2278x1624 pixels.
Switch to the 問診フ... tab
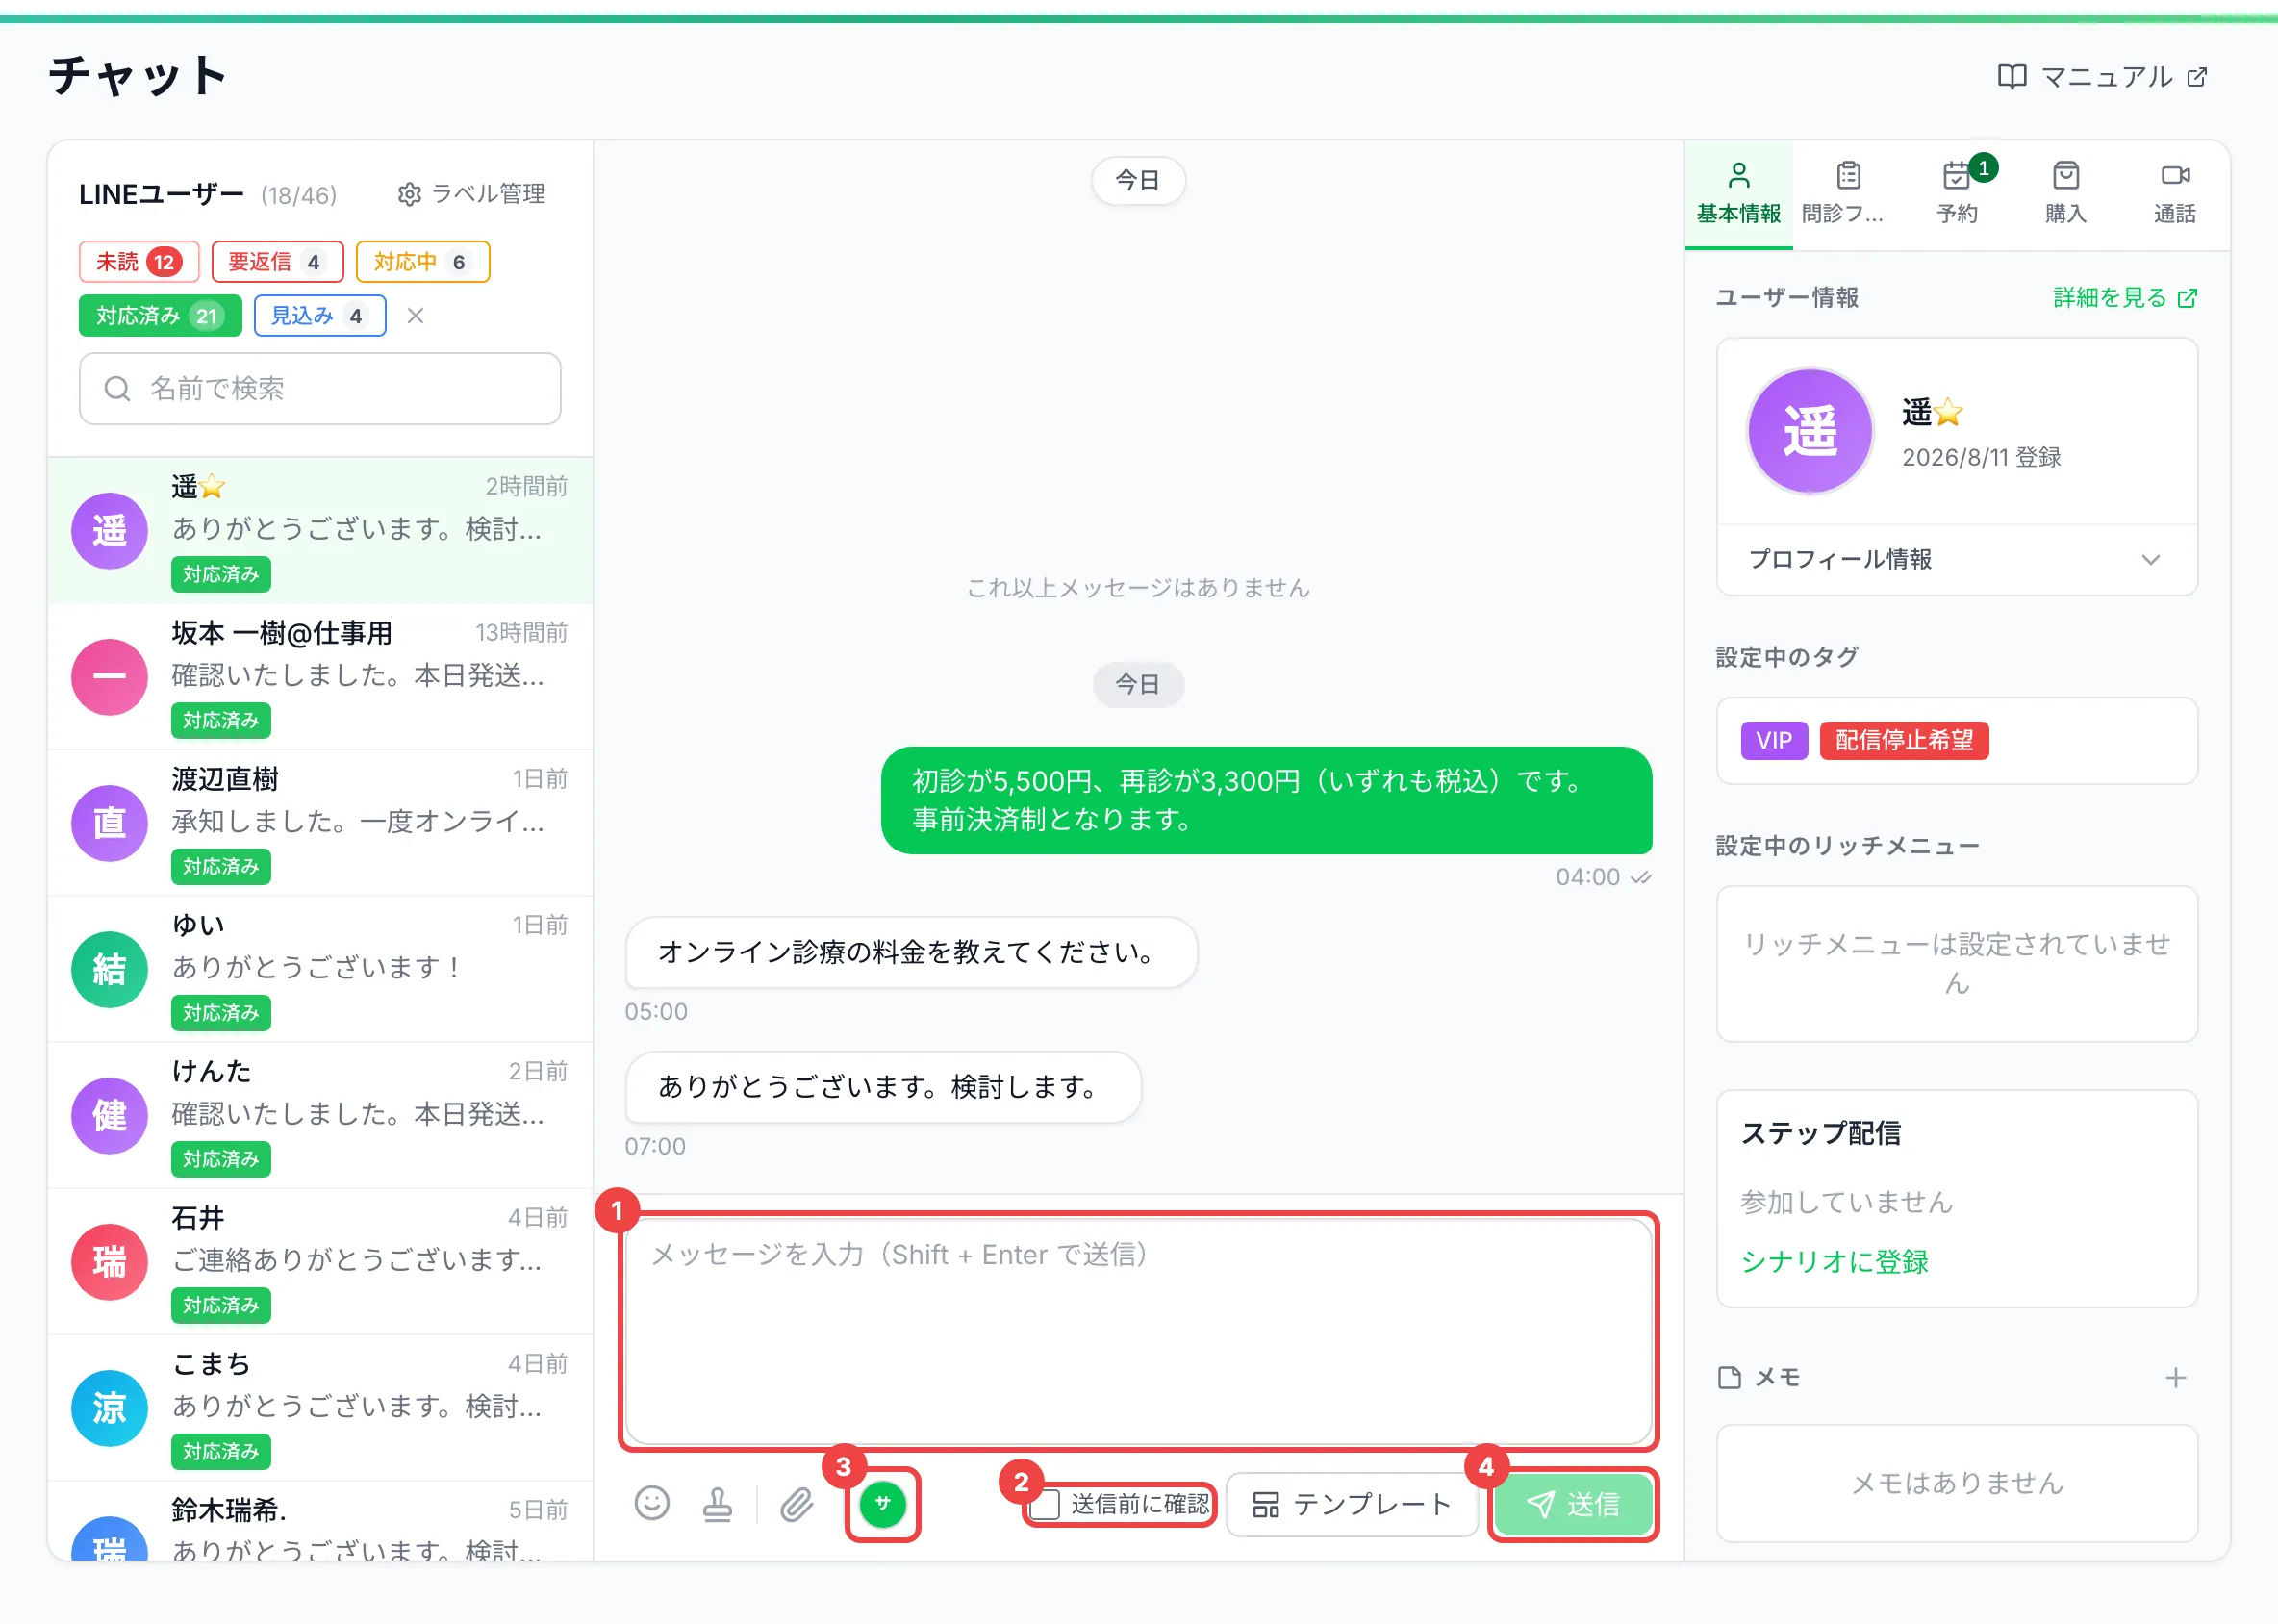[x=1847, y=194]
